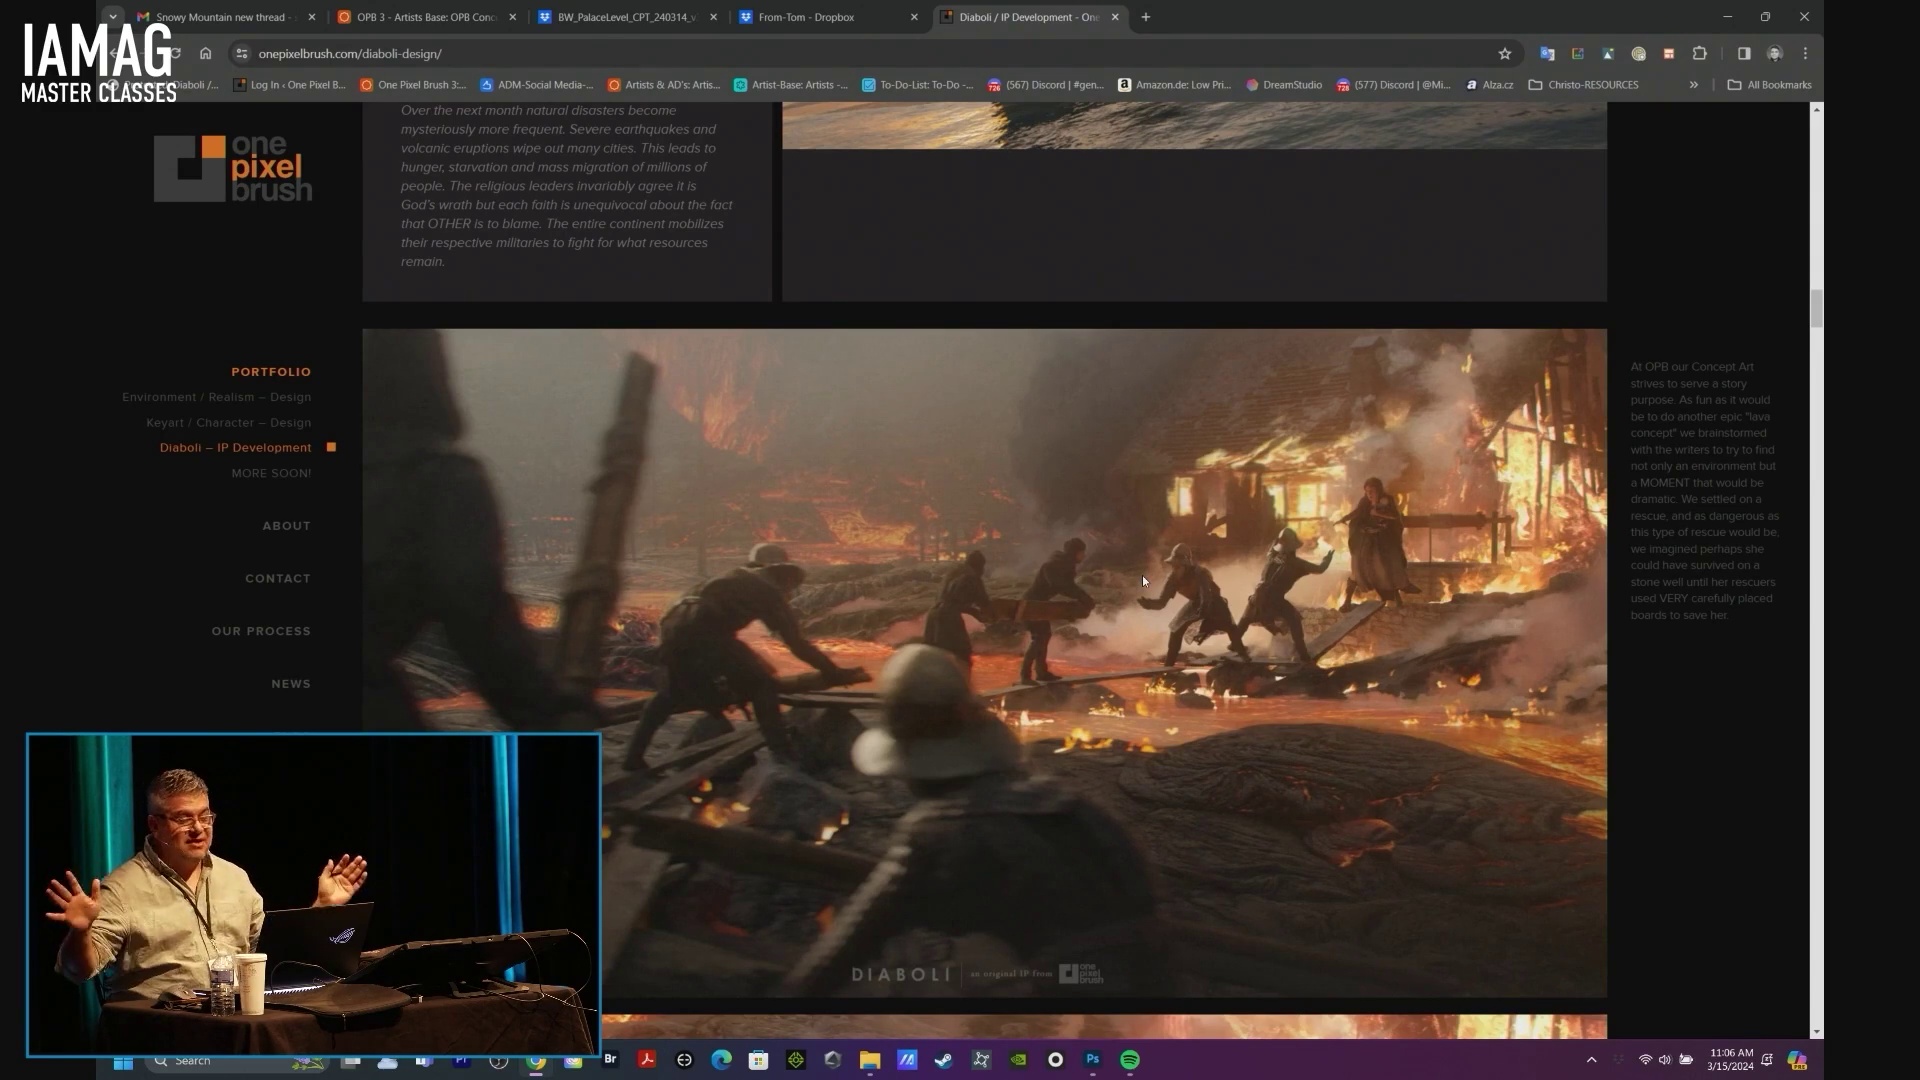Open NVIDIA app from taskbar
1920x1080 pixels.
[x=1018, y=1060]
